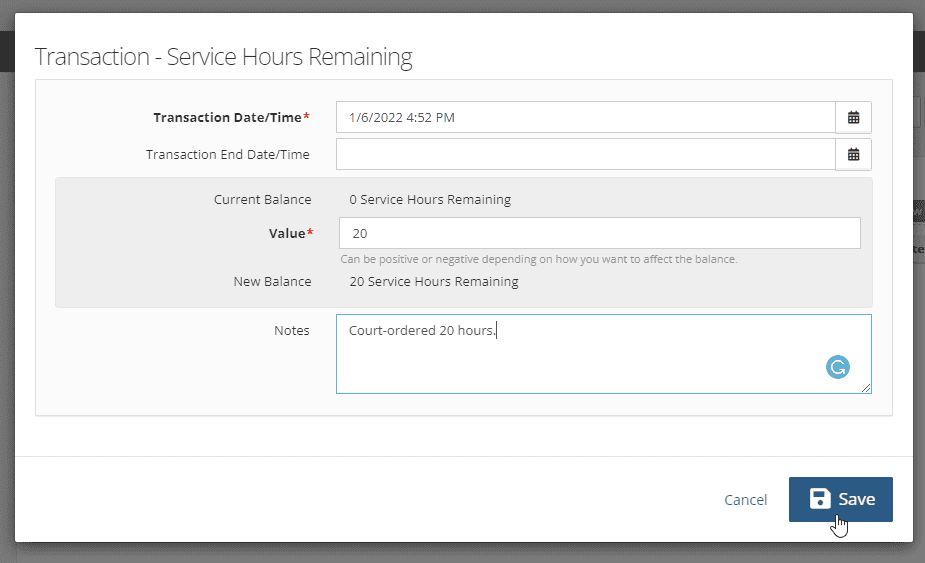Viewport: 925px width, 563px height.
Task: Click the floppy disk icon on the Save button
Action: (x=820, y=499)
